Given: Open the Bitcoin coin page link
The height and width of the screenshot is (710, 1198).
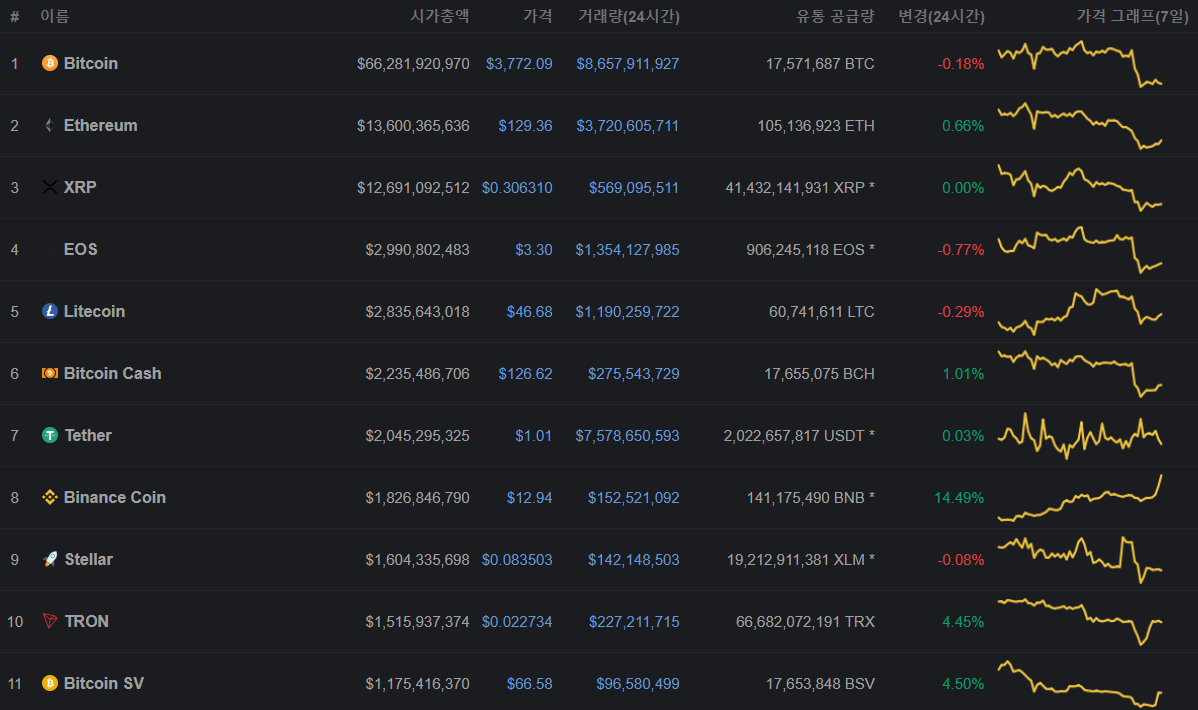Looking at the screenshot, I should (91, 63).
